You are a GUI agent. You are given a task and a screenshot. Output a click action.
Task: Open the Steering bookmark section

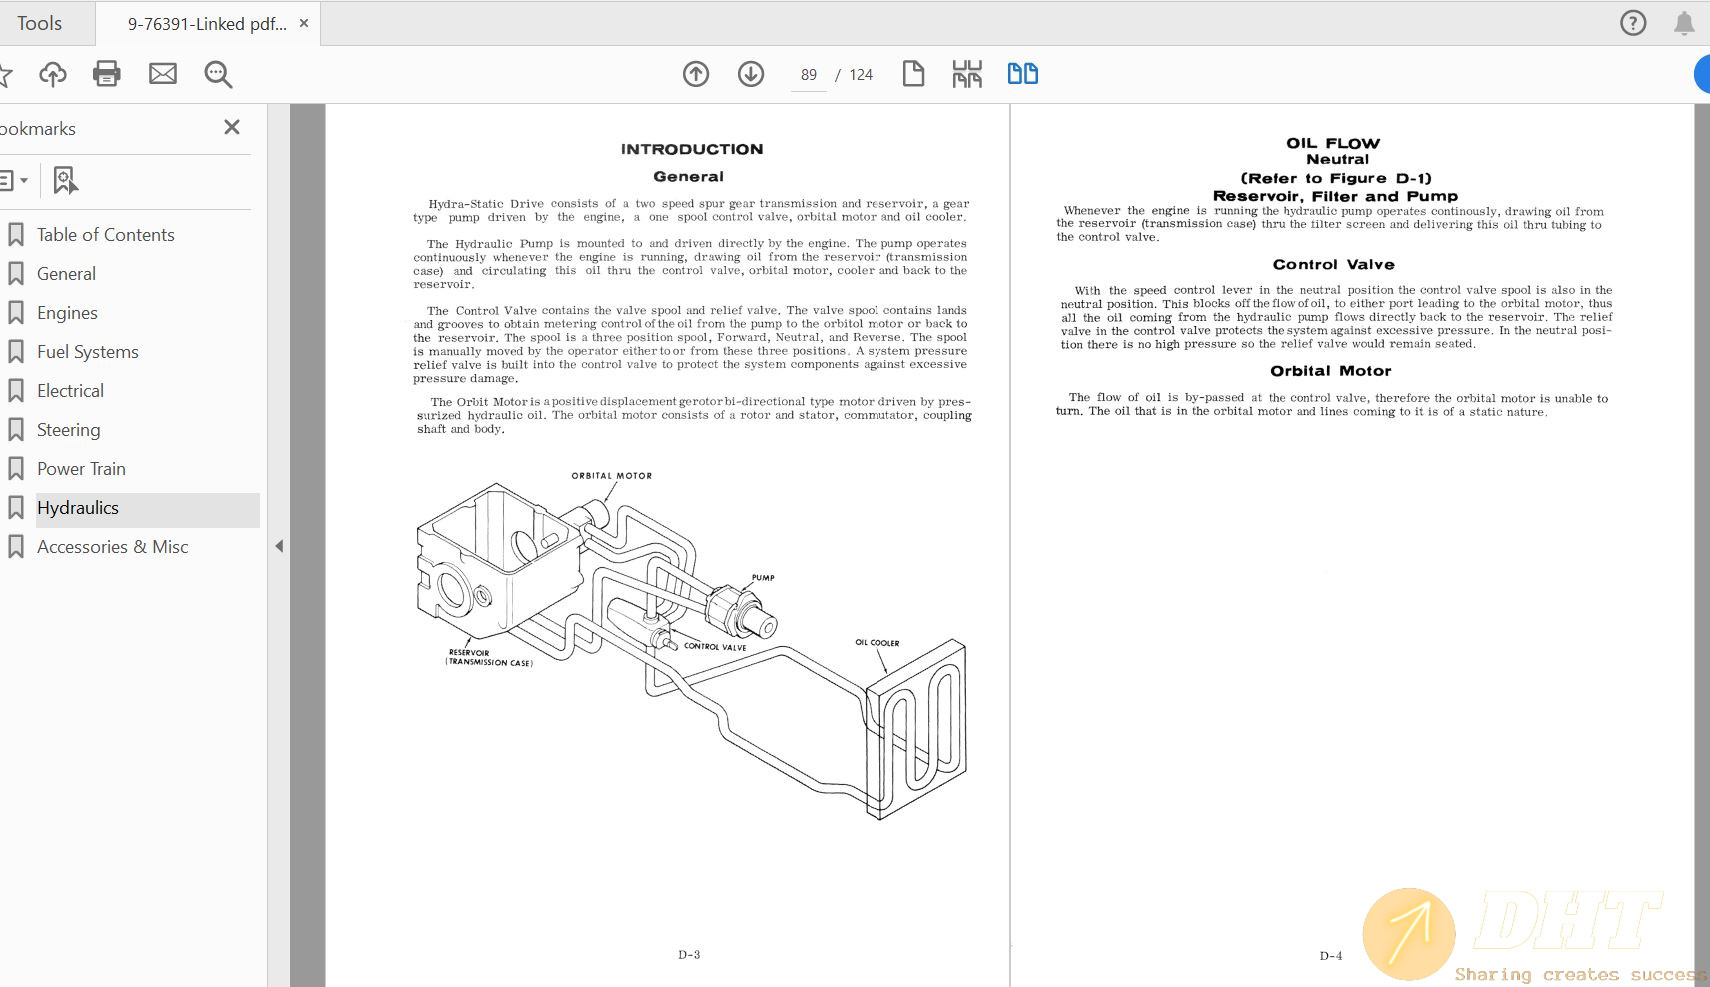[x=69, y=429]
